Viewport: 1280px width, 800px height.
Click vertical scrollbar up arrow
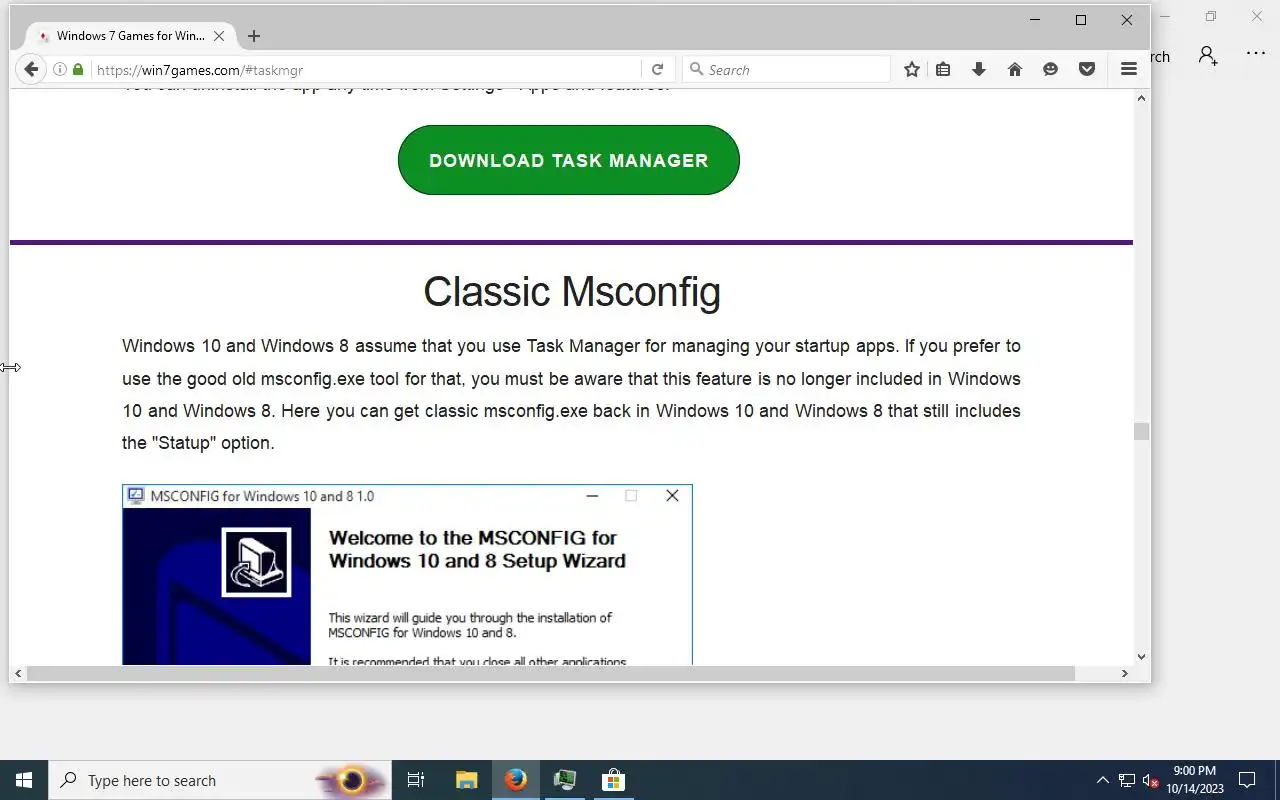click(x=1141, y=98)
